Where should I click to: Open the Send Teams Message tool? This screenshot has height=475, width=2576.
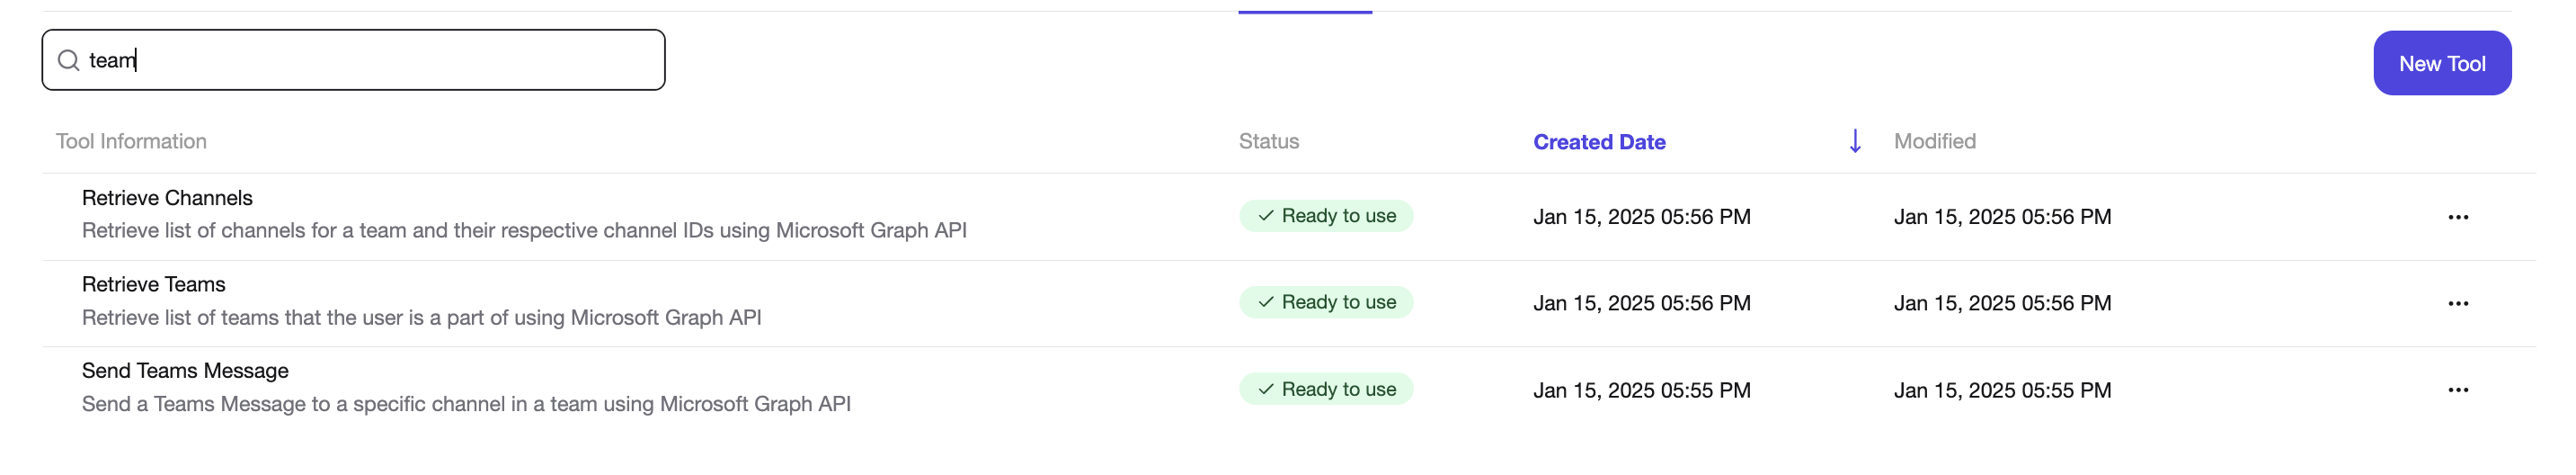[x=185, y=371]
